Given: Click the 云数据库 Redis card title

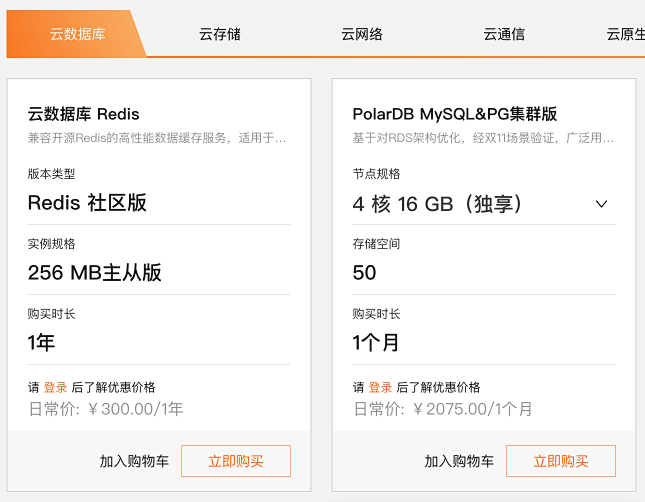Looking at the screenshot, I should coord(83,113).
